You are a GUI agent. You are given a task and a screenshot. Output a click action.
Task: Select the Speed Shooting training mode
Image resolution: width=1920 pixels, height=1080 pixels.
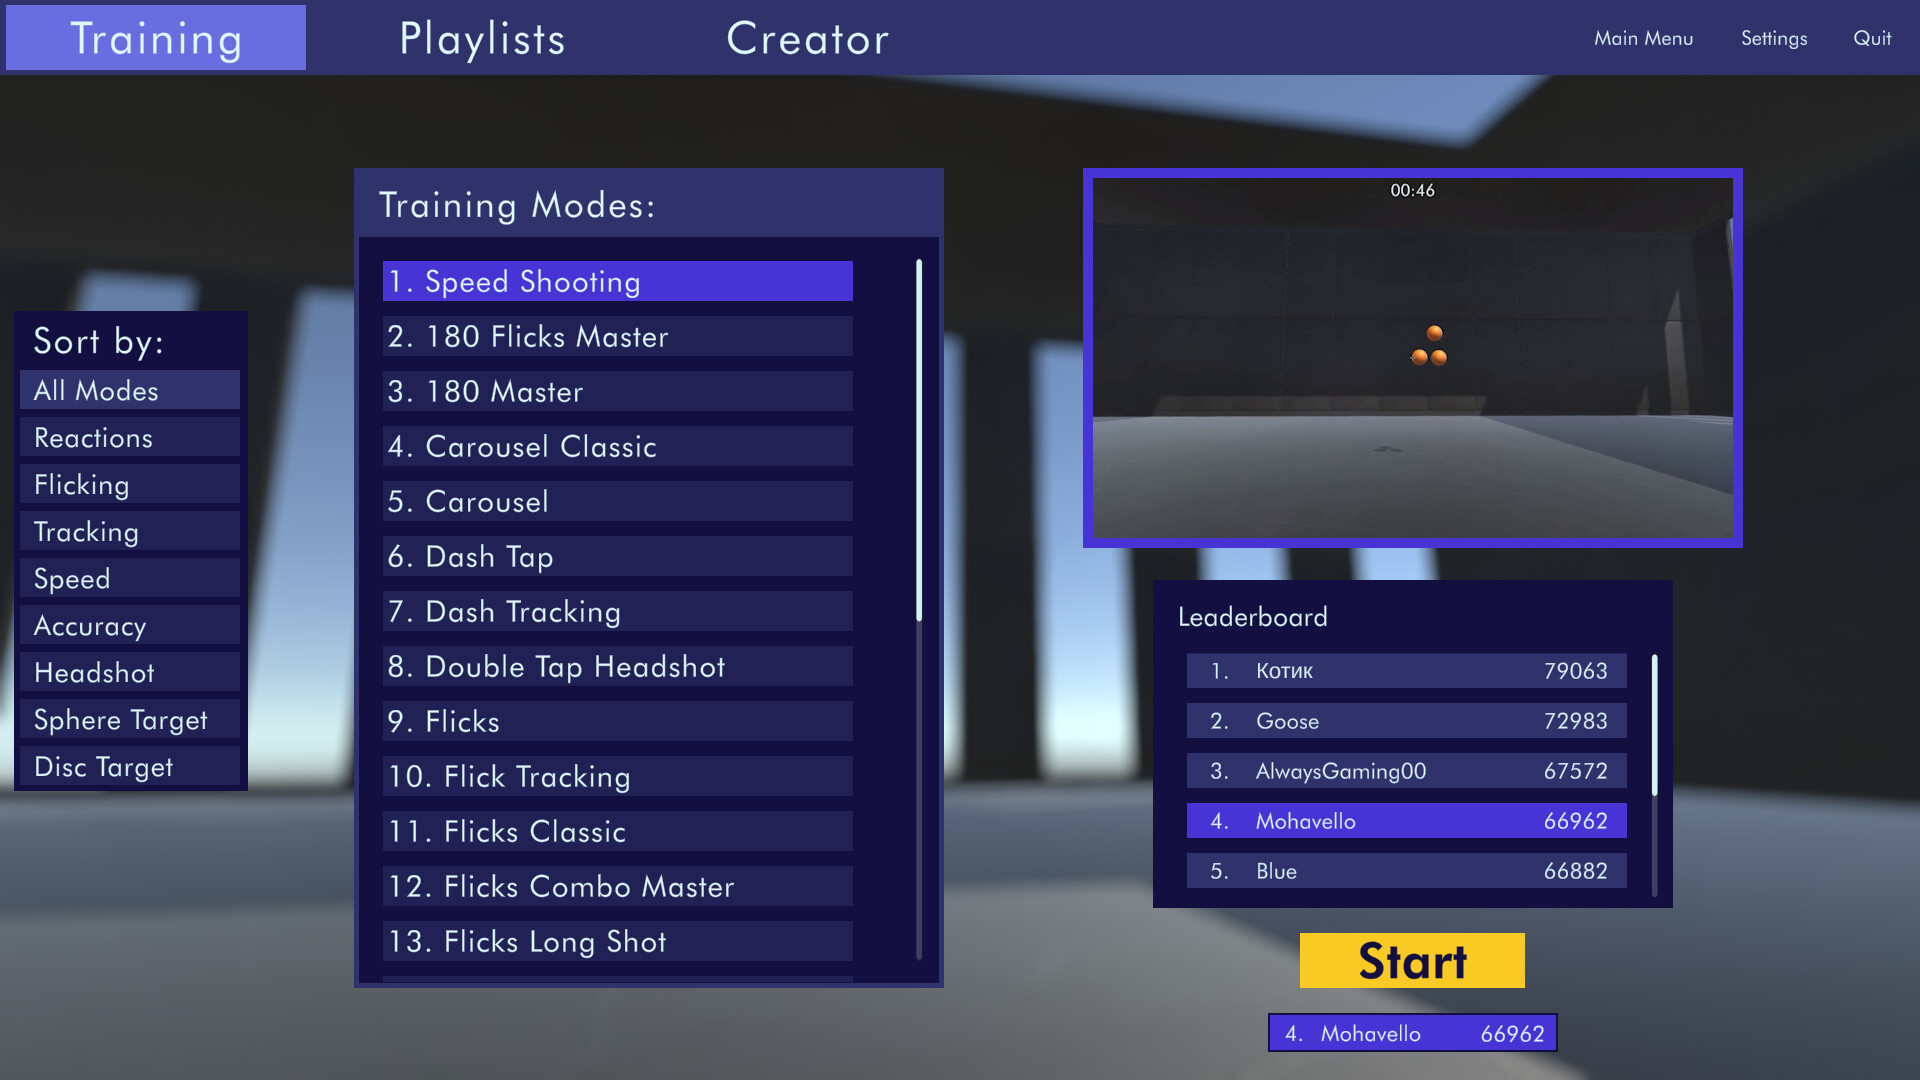[x=616, y=281]
